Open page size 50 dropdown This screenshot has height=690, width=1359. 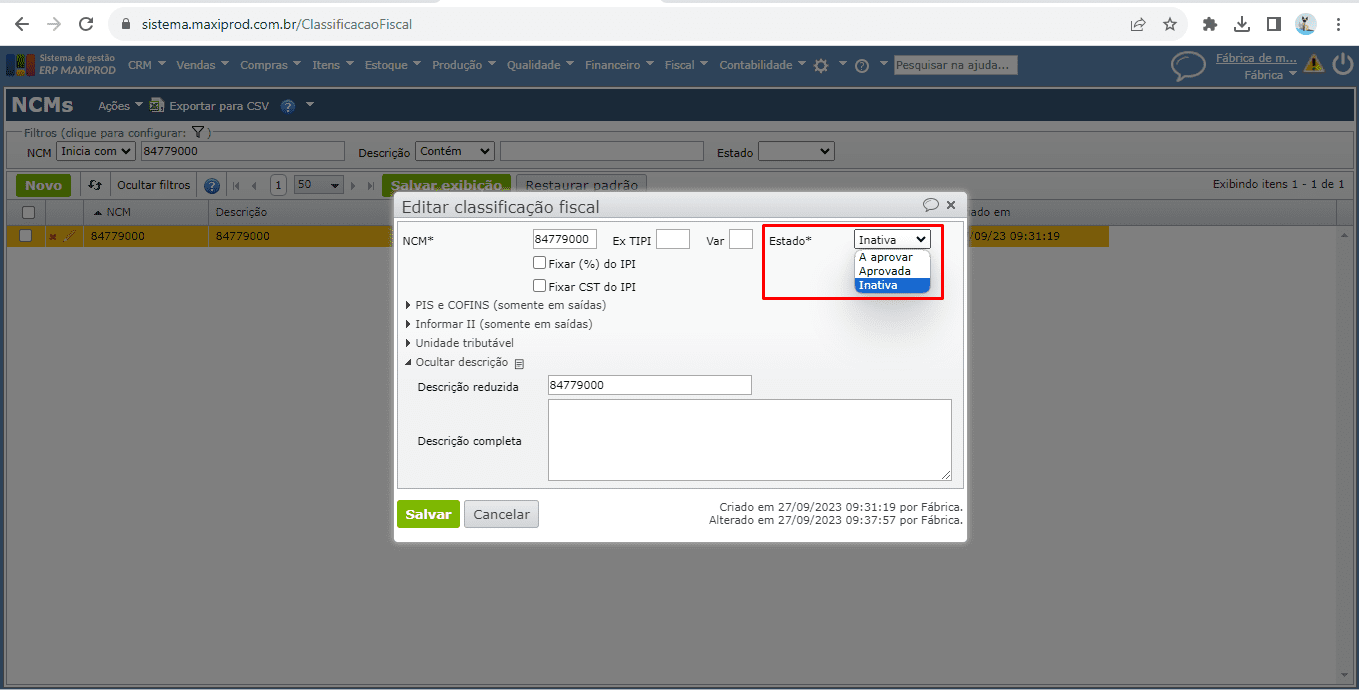click(318, 185)
